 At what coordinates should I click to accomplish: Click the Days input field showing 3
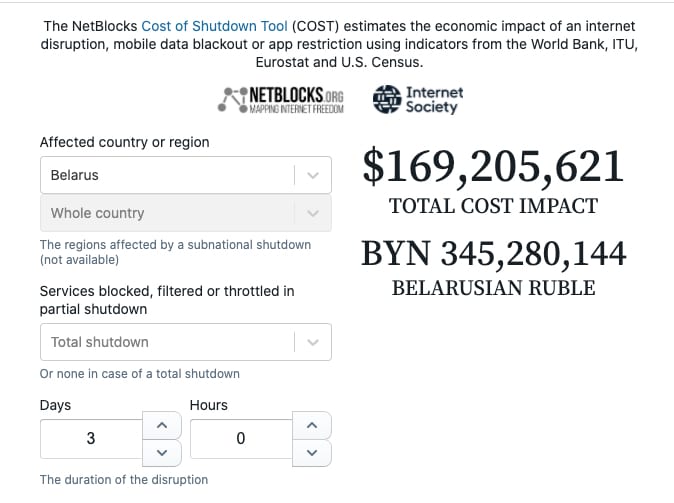click(x=91, y=439)
